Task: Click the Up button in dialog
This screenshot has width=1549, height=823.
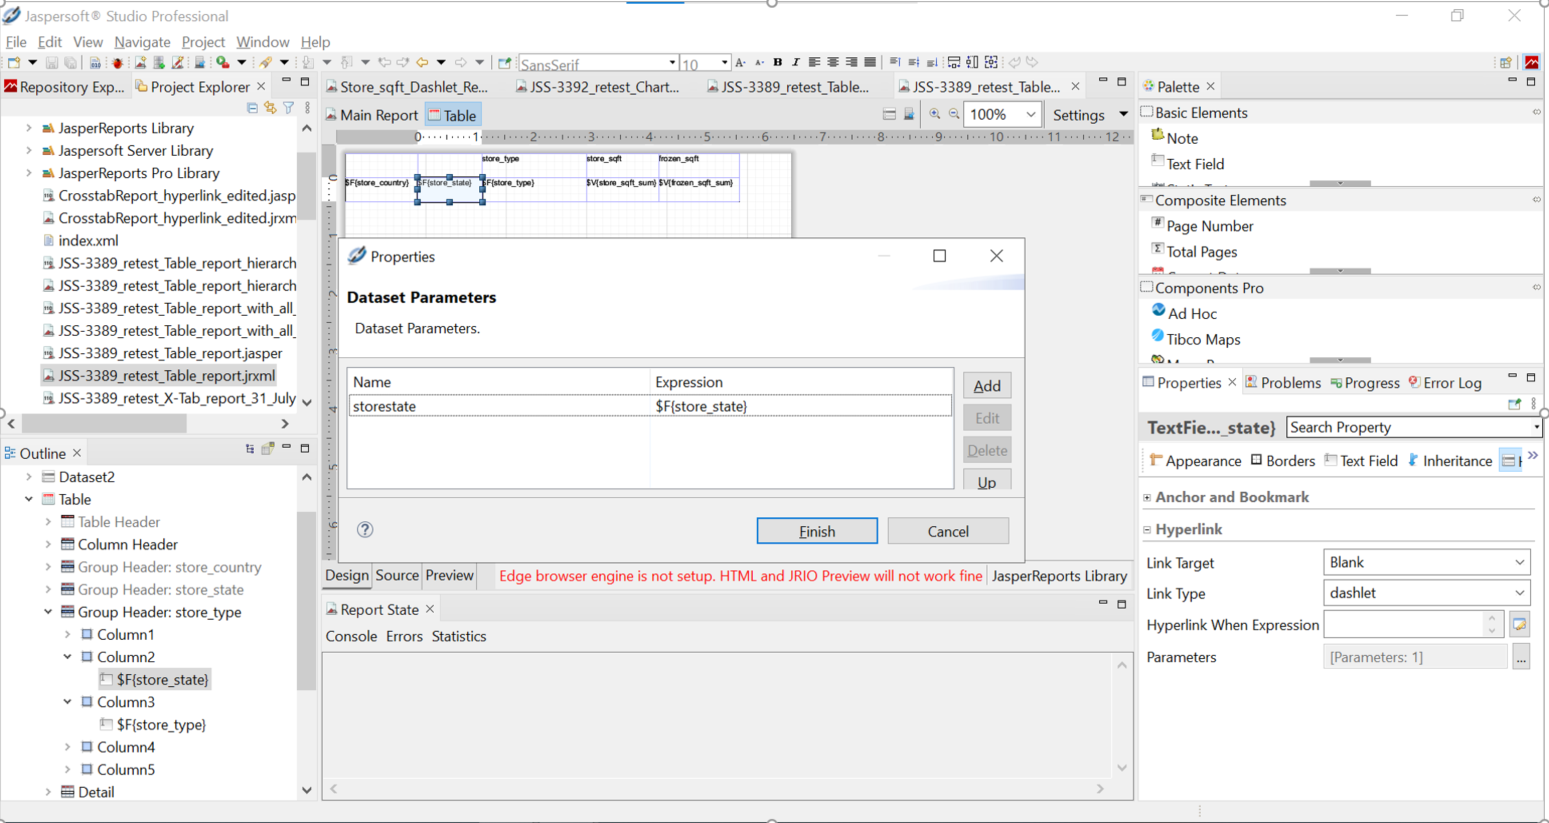Action: 987,481
